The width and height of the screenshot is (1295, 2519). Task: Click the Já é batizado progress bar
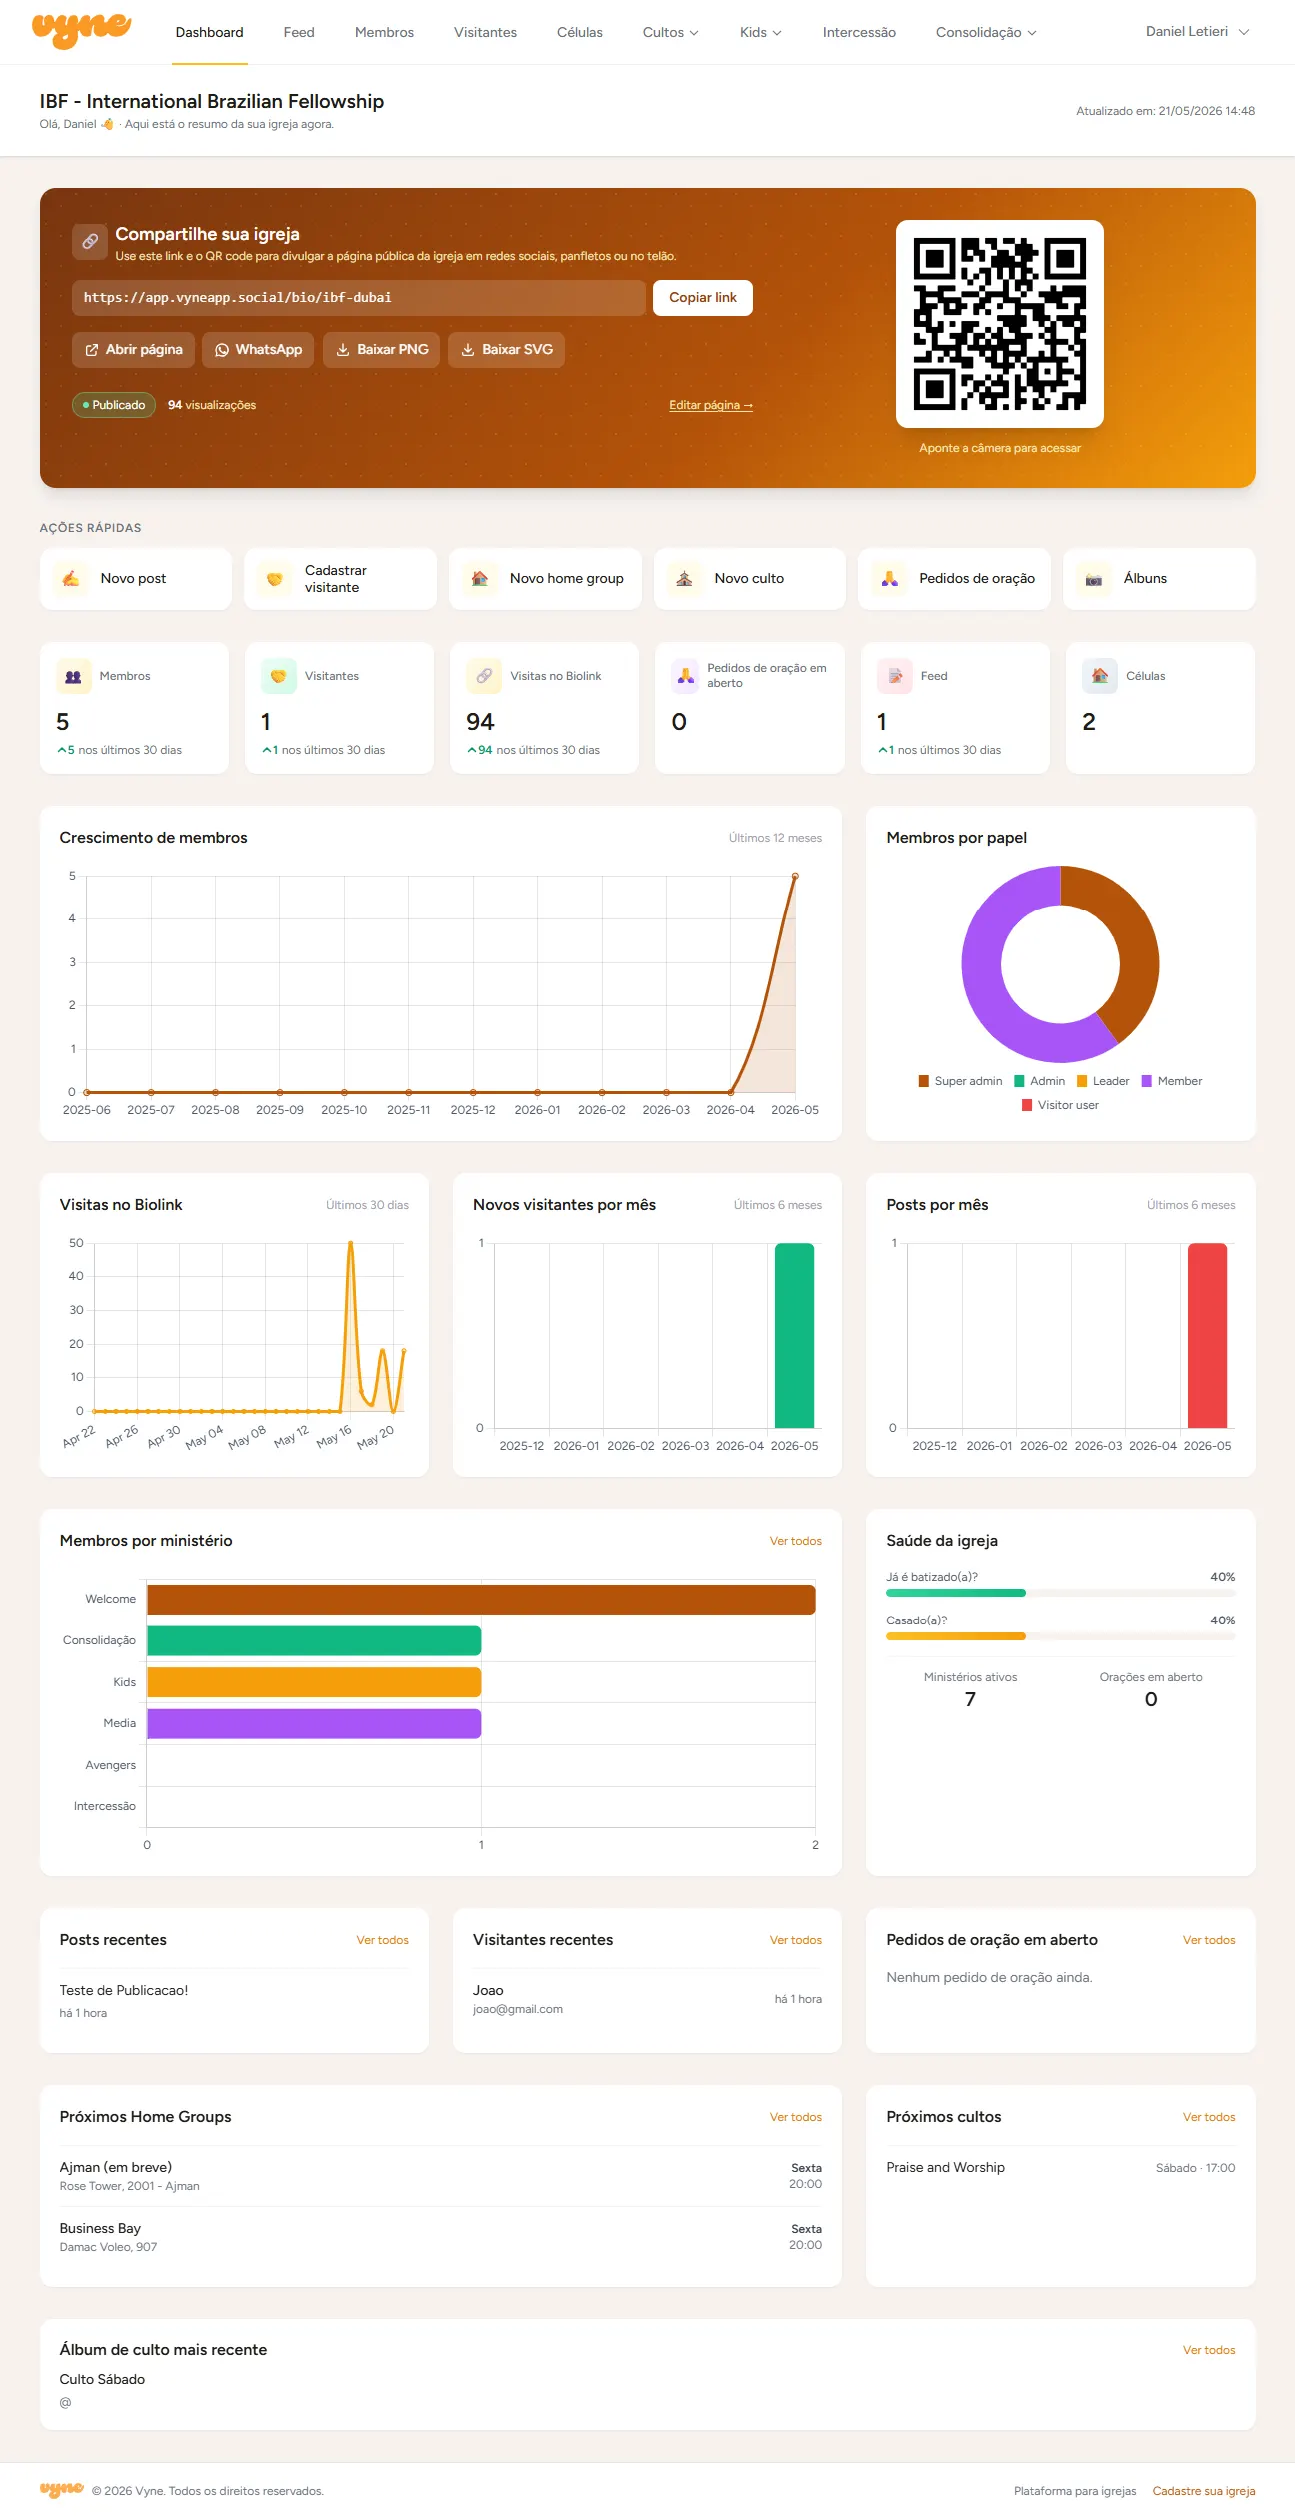click(x=1060, y=1593)
